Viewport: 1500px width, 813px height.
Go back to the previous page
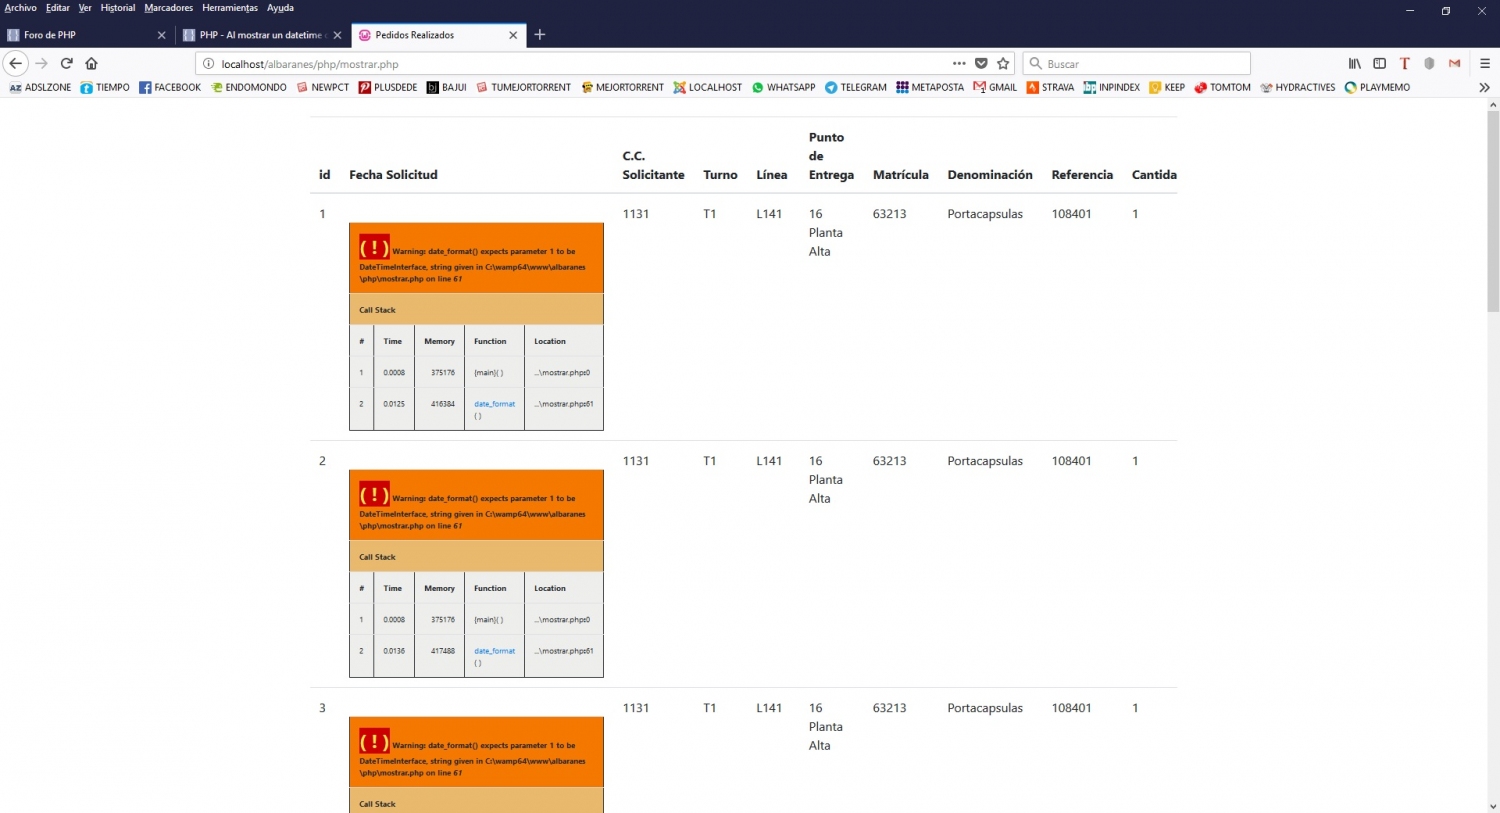(15, 63)
